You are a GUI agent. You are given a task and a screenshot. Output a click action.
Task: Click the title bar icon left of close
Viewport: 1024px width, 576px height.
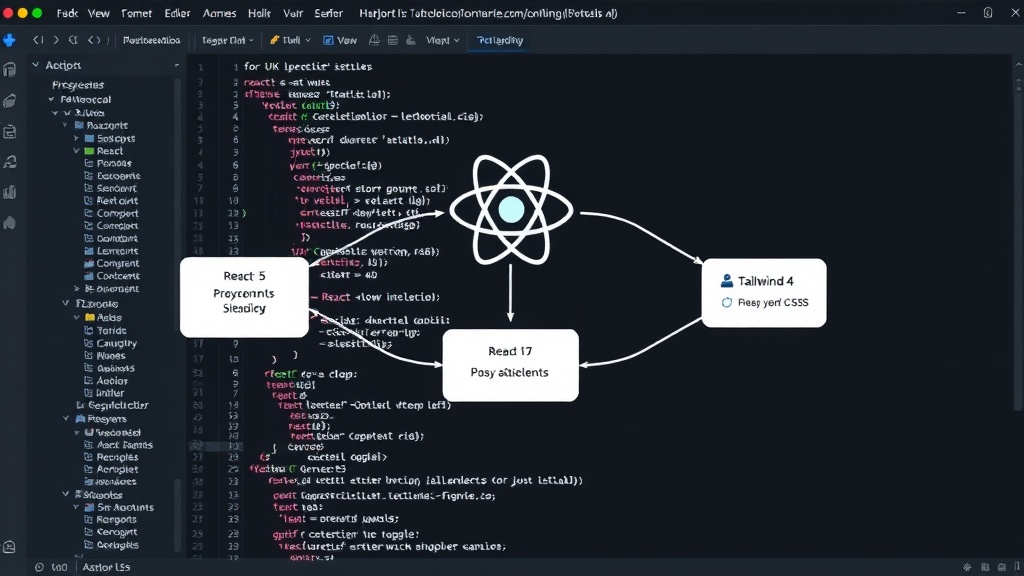[x=988, y=13]
